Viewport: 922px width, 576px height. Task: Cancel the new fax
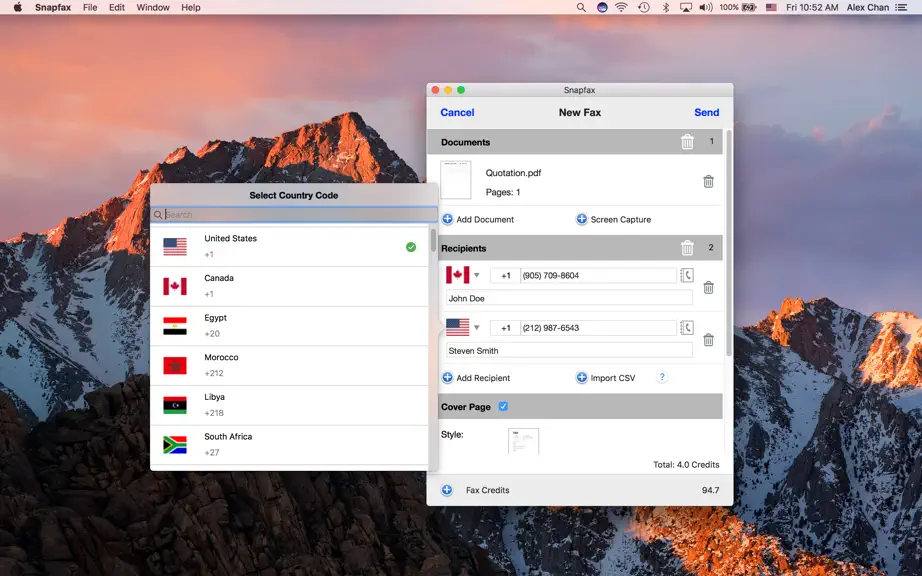[457, 112]
